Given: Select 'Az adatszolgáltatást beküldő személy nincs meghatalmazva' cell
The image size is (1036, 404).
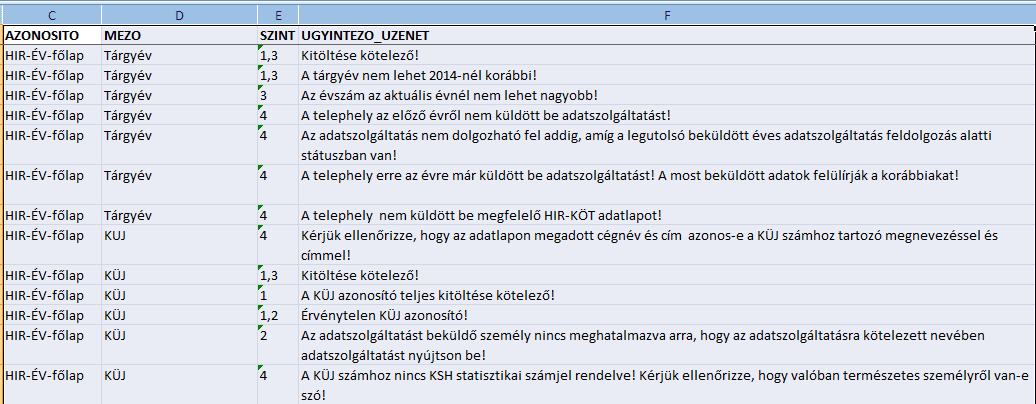Looking at the screenshot, I should tap(667, 344).
